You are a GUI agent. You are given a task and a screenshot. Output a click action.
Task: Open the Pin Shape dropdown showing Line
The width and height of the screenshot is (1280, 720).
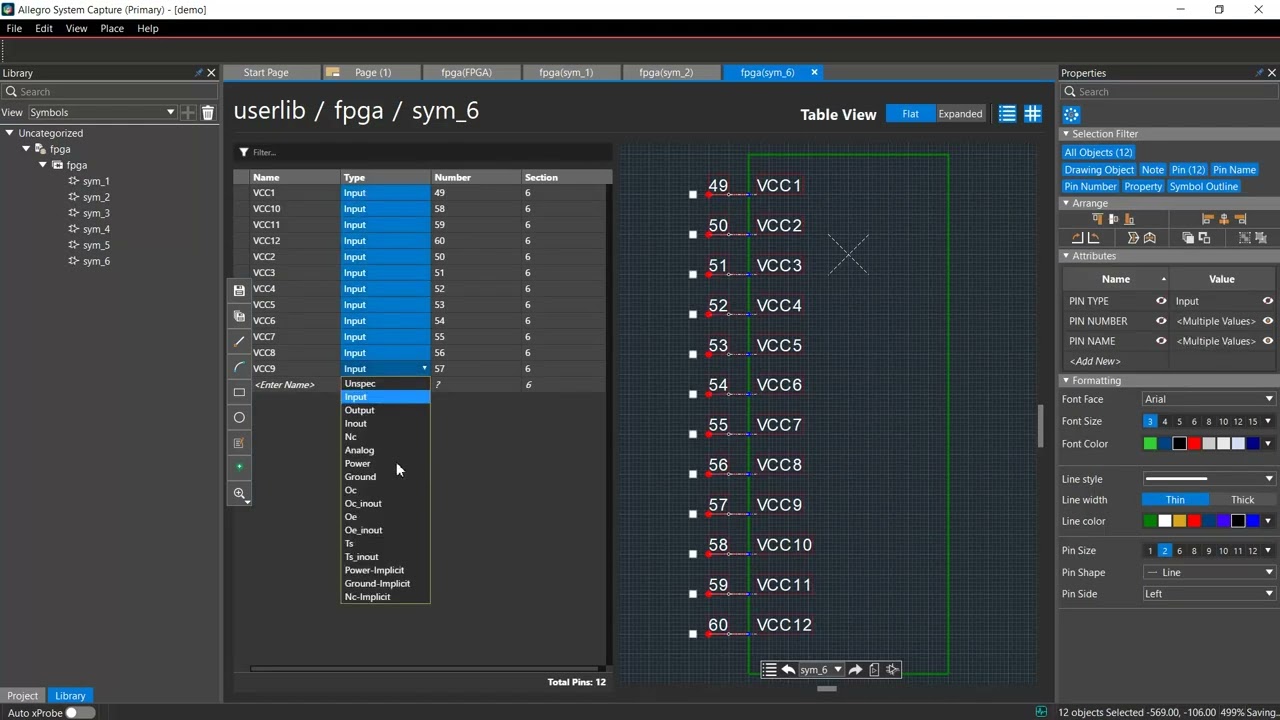(1208, 573)
